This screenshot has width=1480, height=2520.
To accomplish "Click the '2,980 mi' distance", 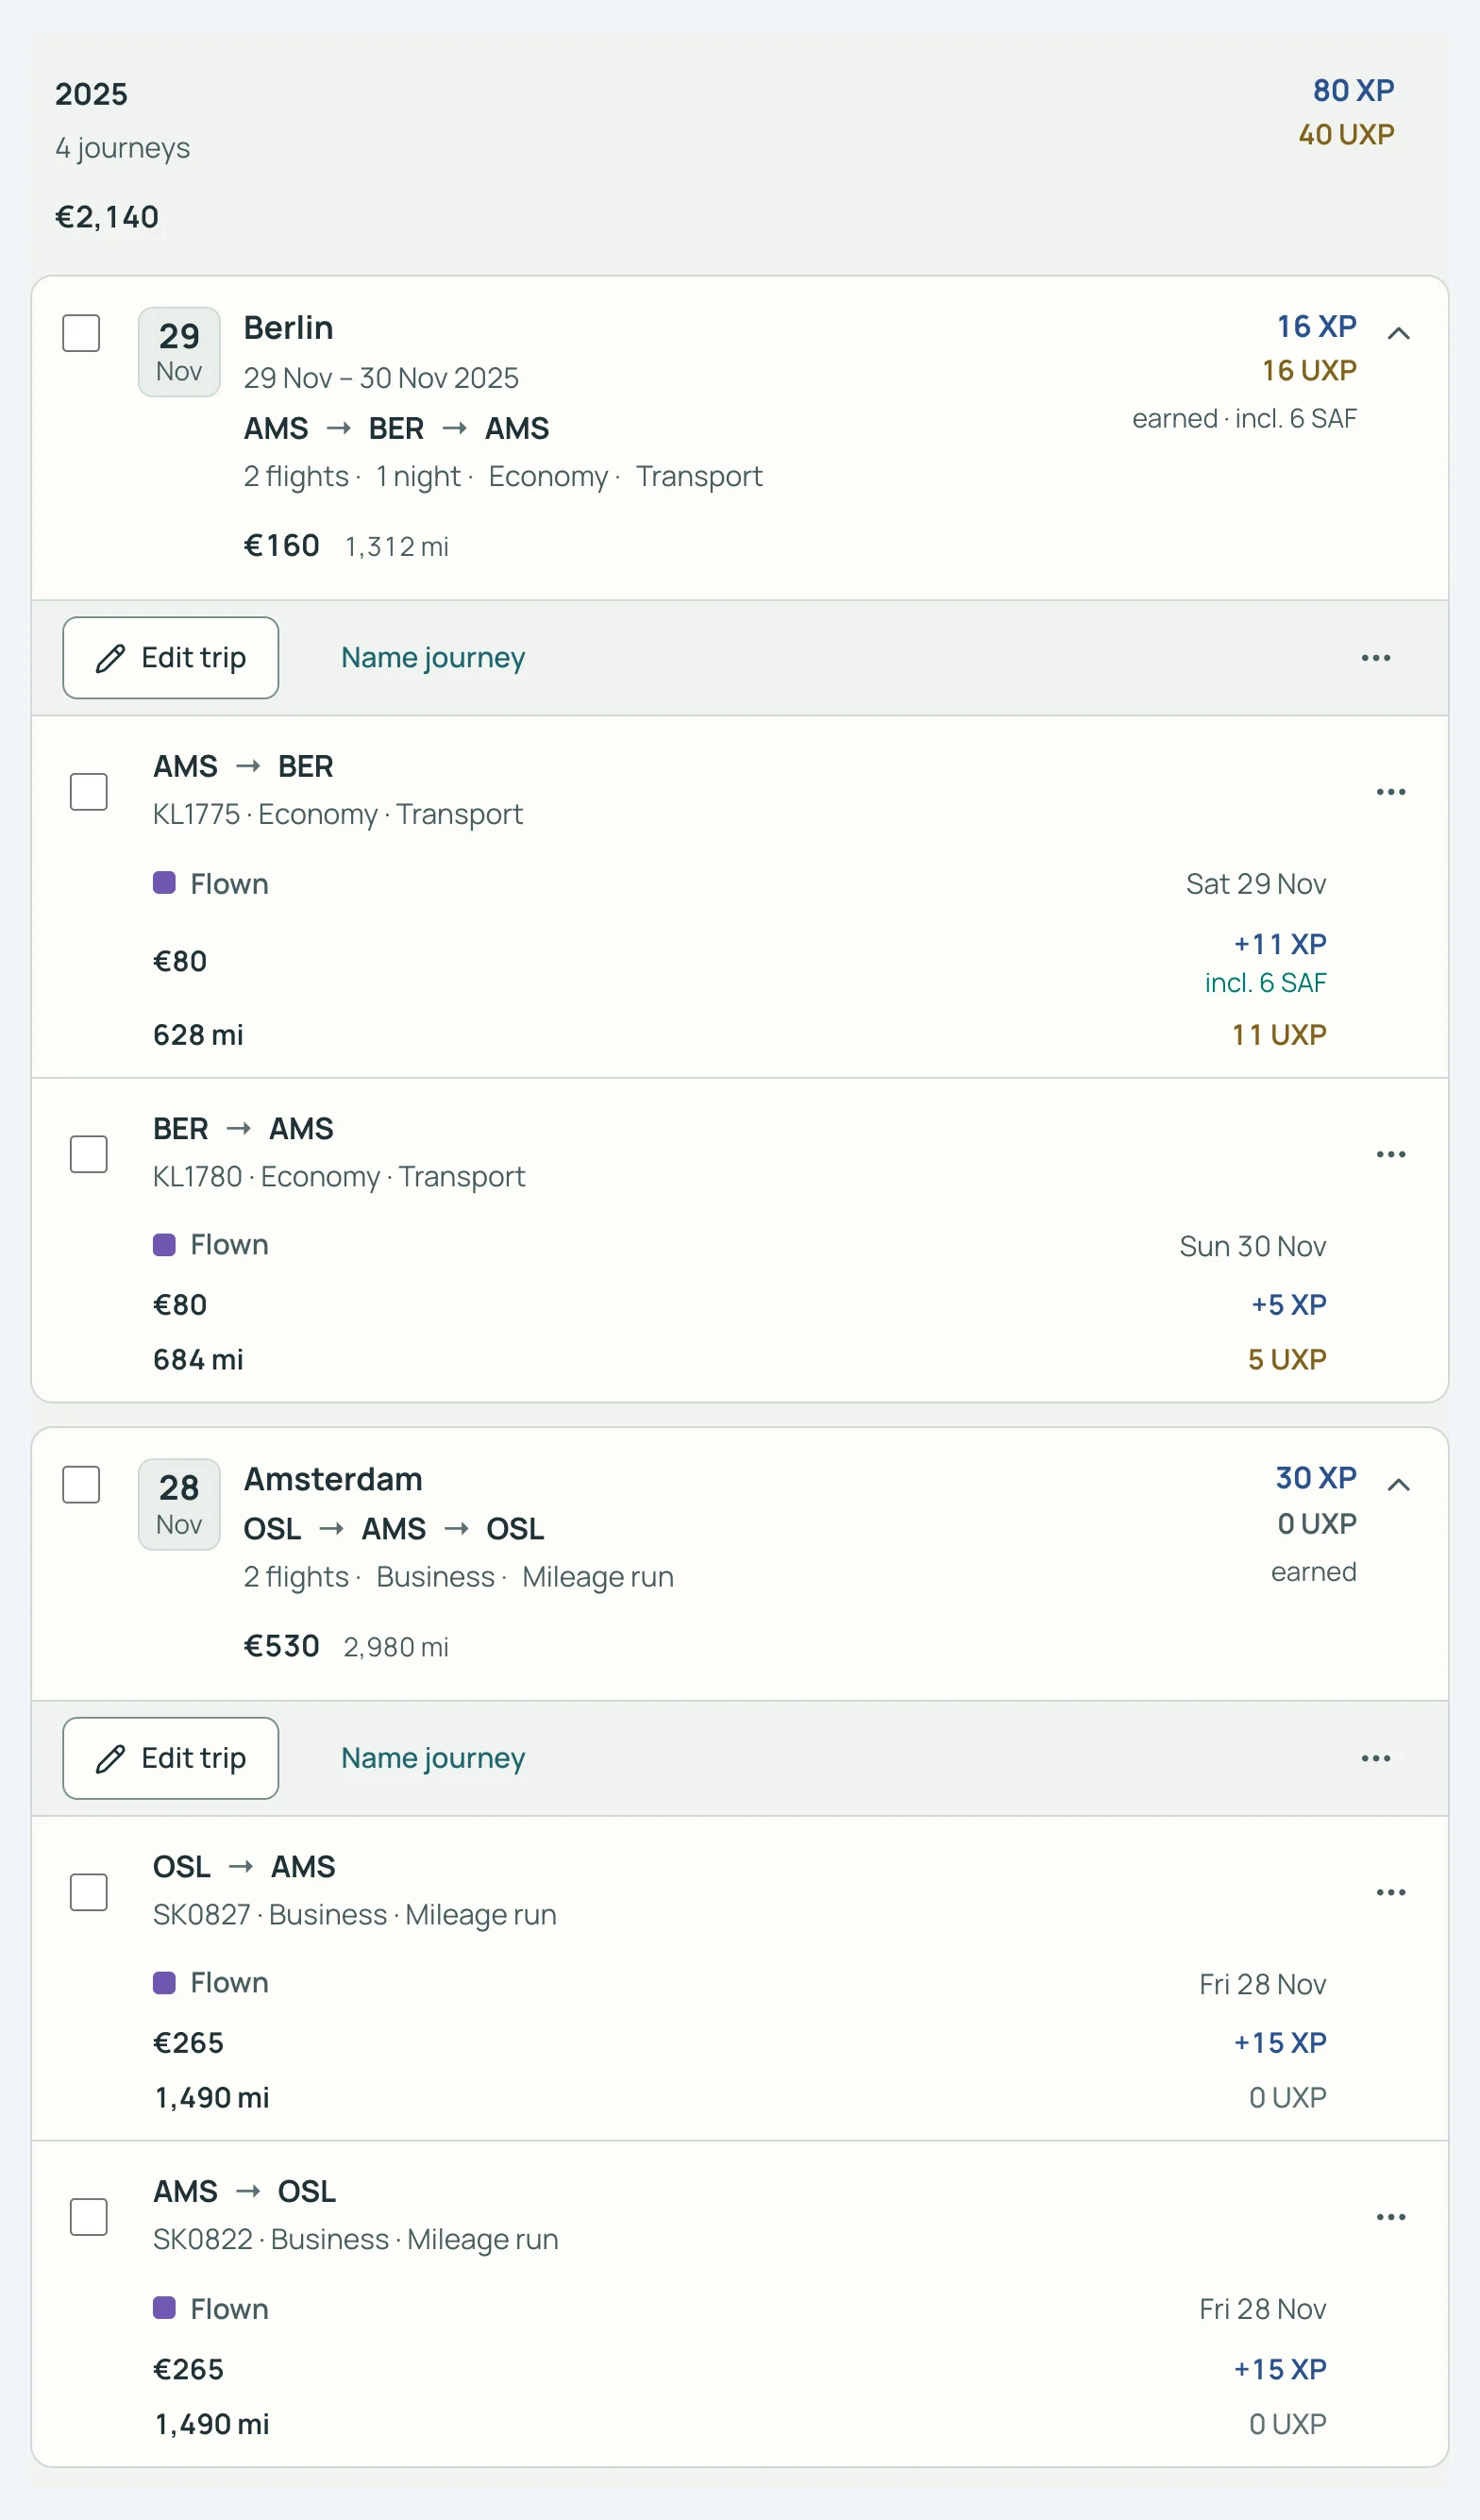I will 396,1647.
